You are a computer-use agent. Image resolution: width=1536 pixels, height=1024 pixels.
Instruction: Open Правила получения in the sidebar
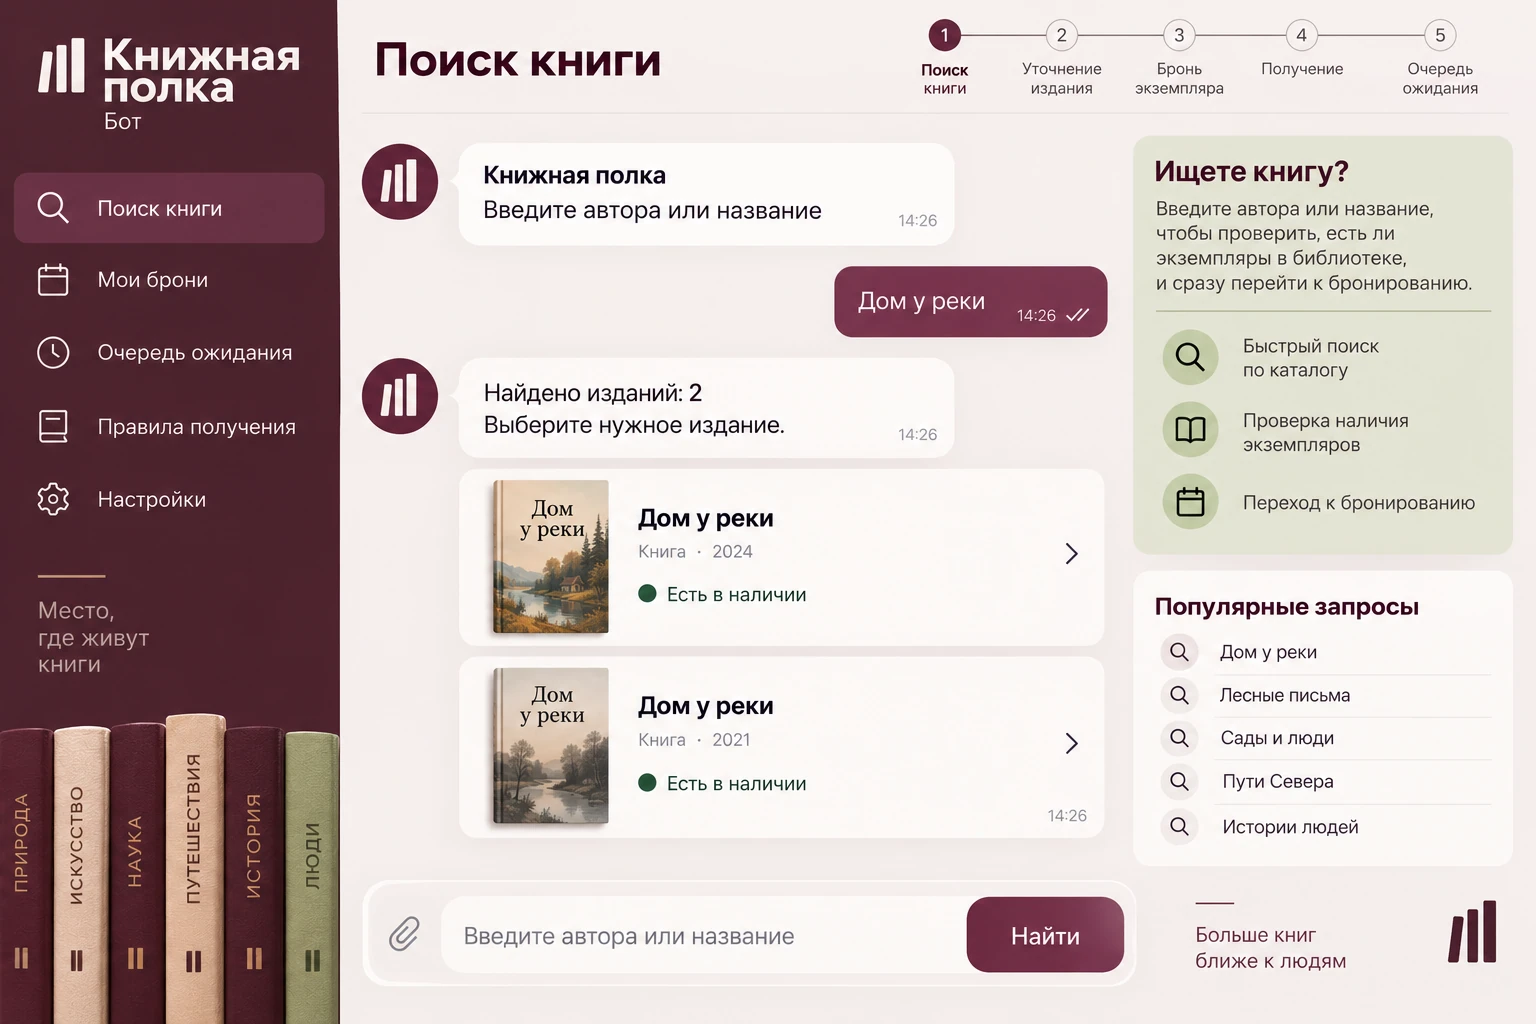169,427
